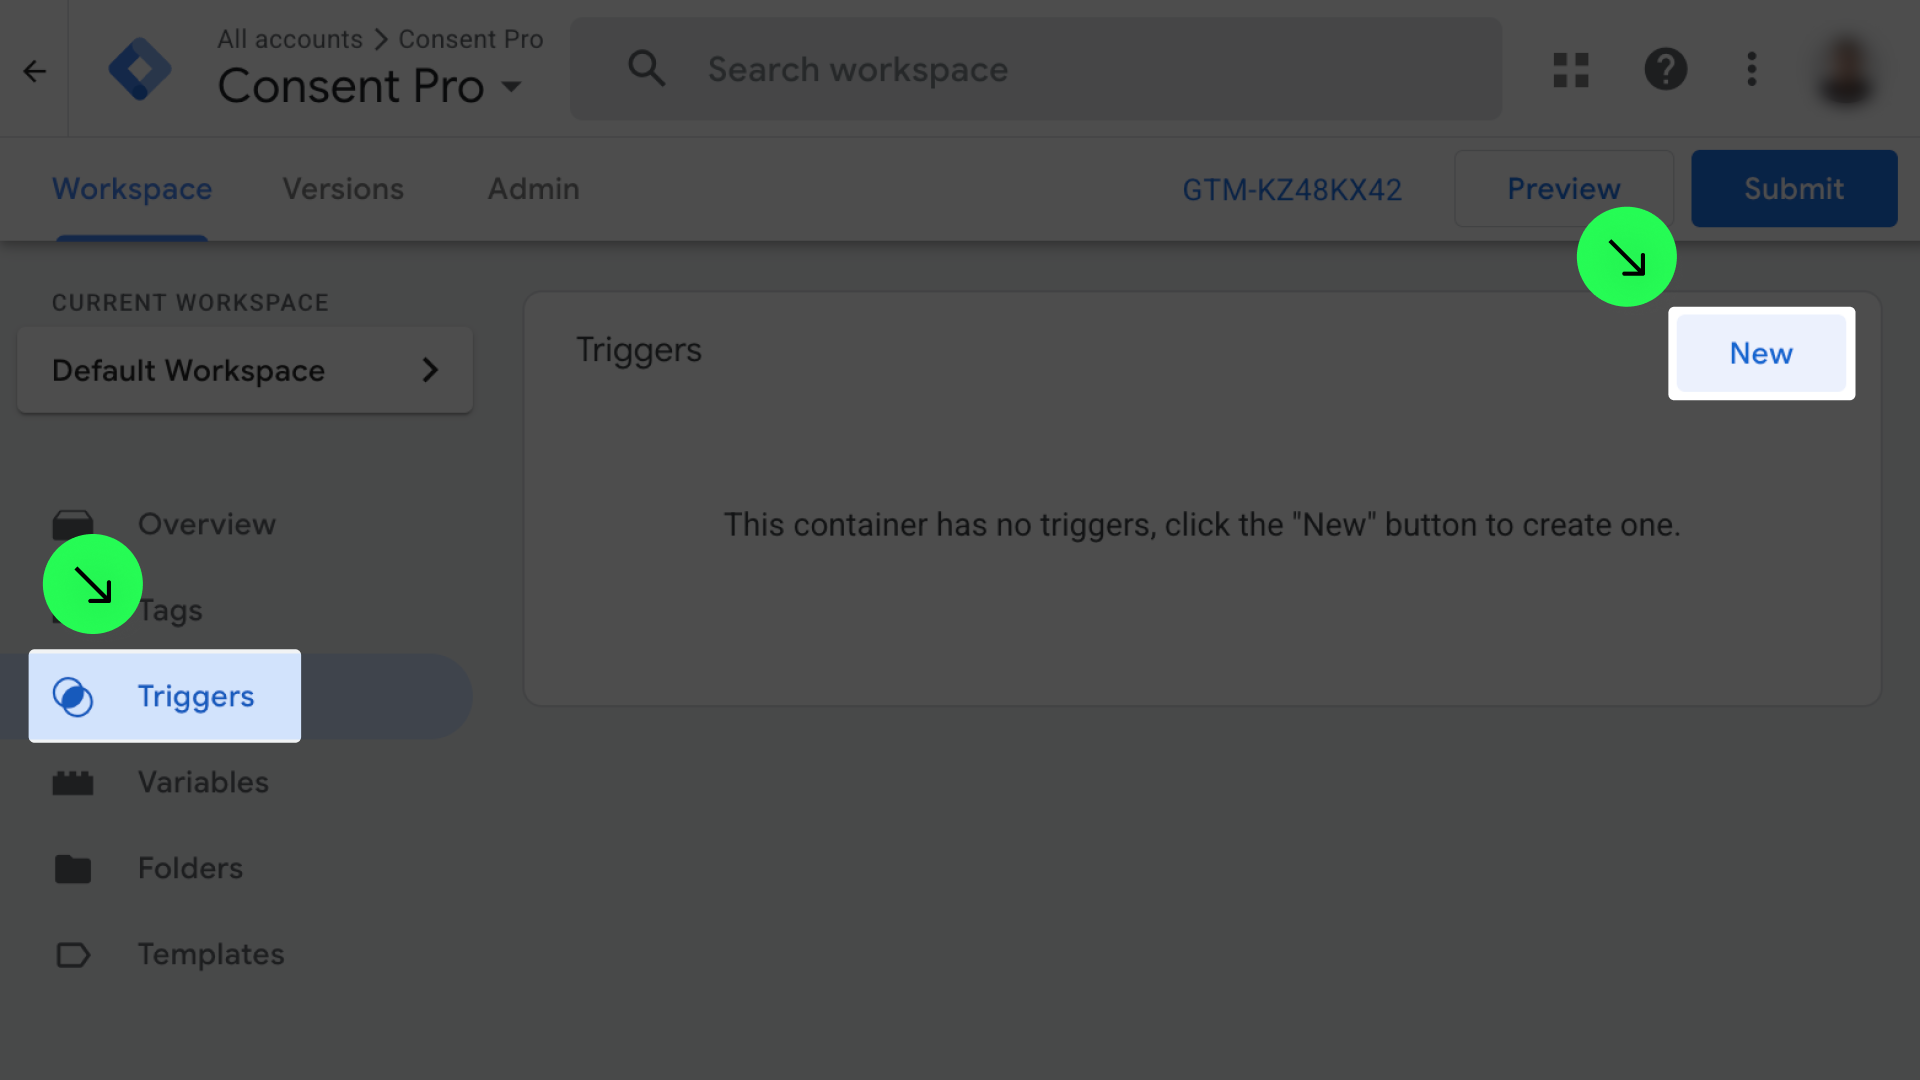Image resolution: width=1920 pixels, height=1080 pixels.
Task: Switch to the Admin tab
Action: coord(533,189)
